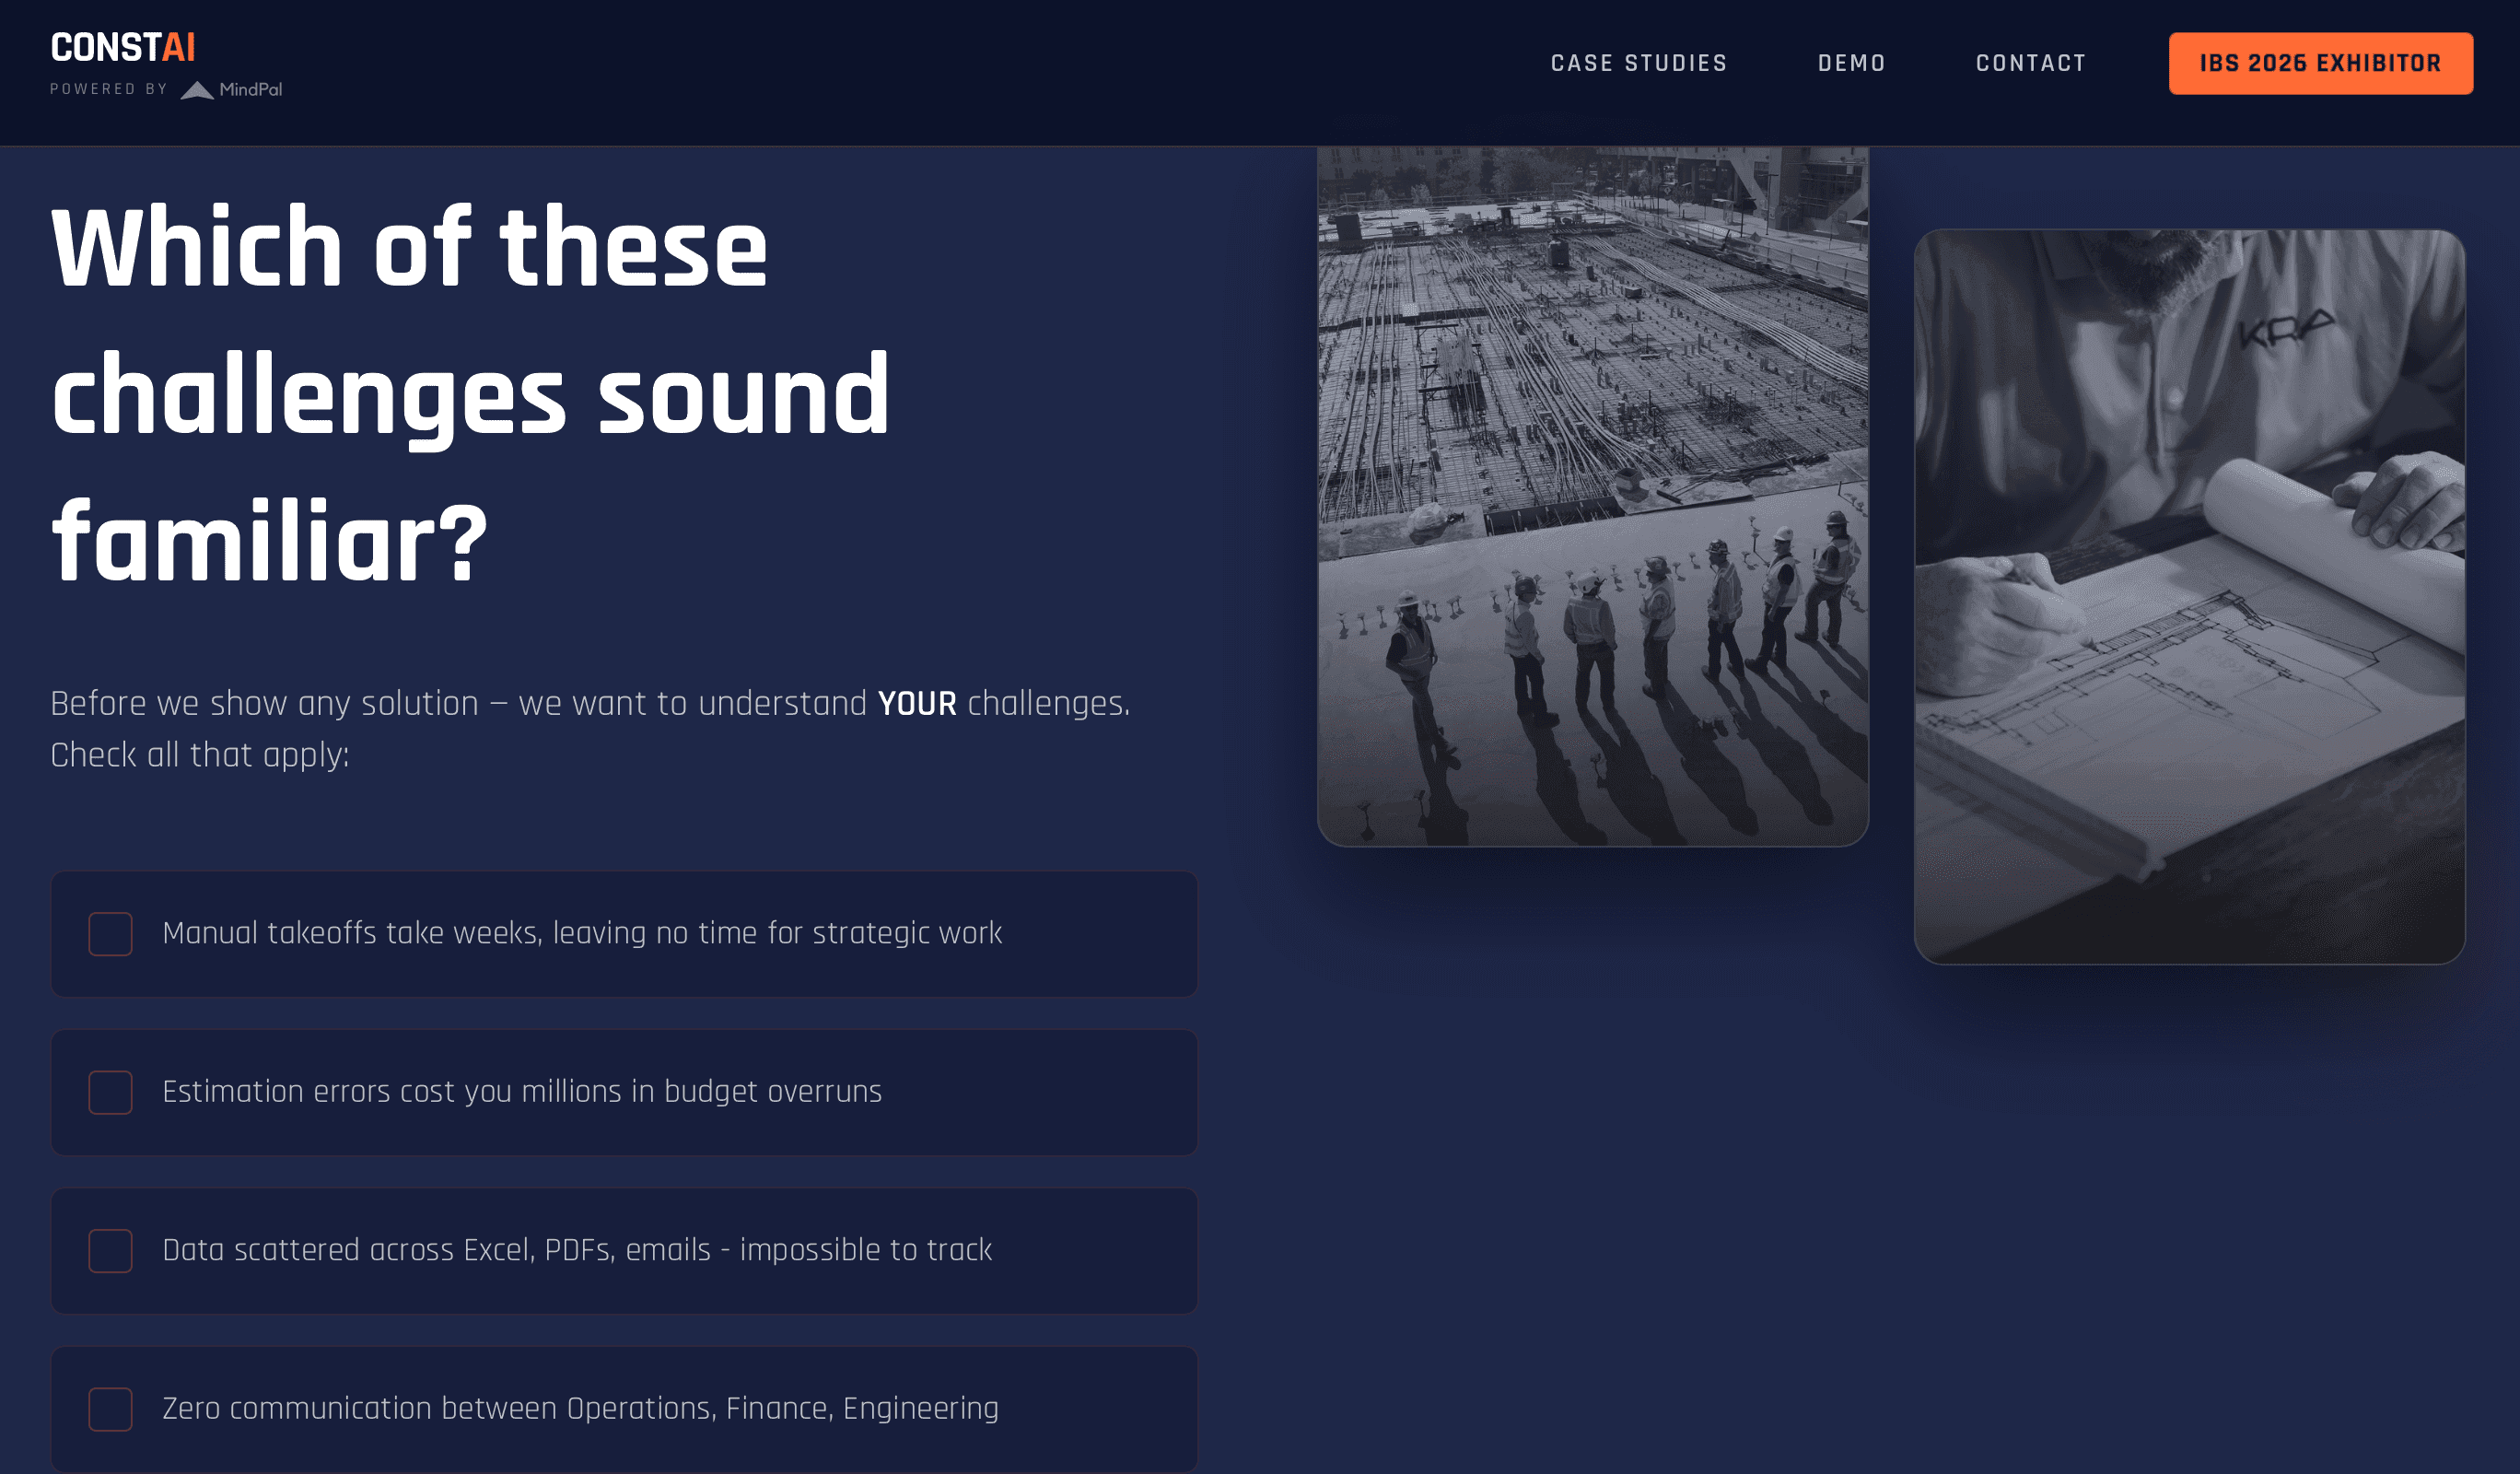Click the 'Estimation errors cost you millions' text
This screenshot has width=2520, height=1474.
tap(521, 1091)
